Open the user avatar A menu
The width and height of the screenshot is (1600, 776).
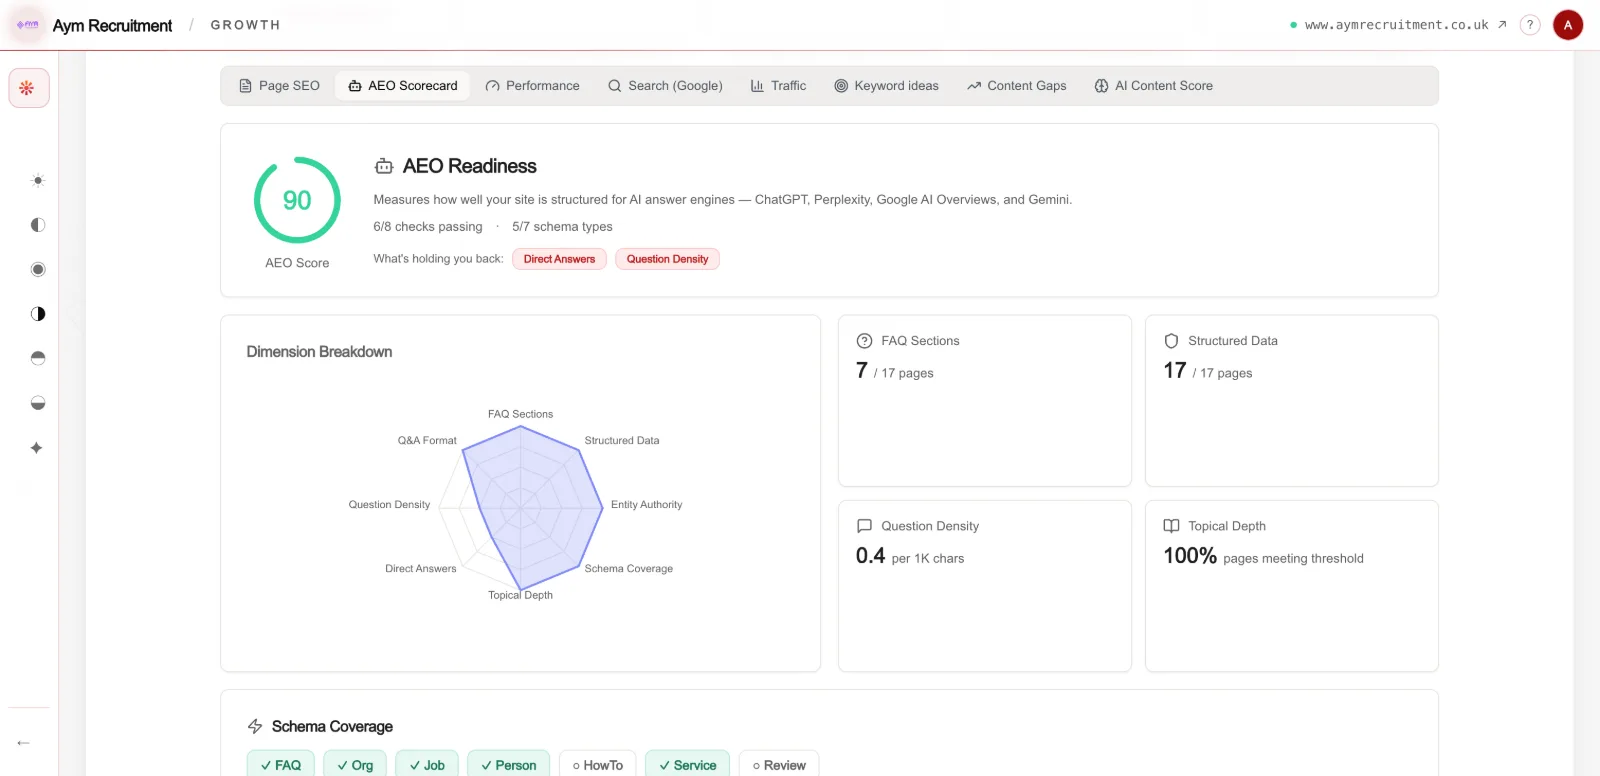(x=1568, y=25)
